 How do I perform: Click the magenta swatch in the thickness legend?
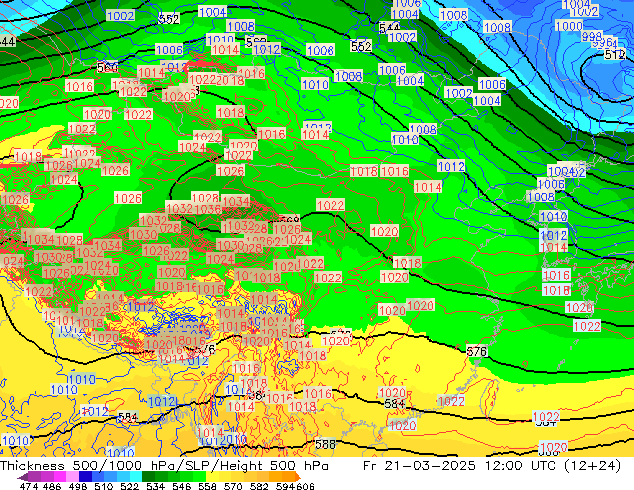coord(60,476)
